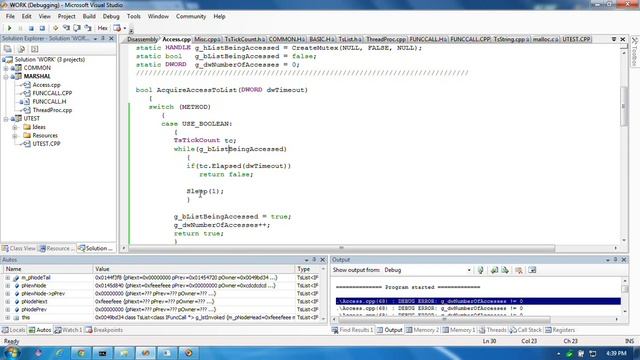Click the Restart debugging toolbar icon

click(42, 28)
